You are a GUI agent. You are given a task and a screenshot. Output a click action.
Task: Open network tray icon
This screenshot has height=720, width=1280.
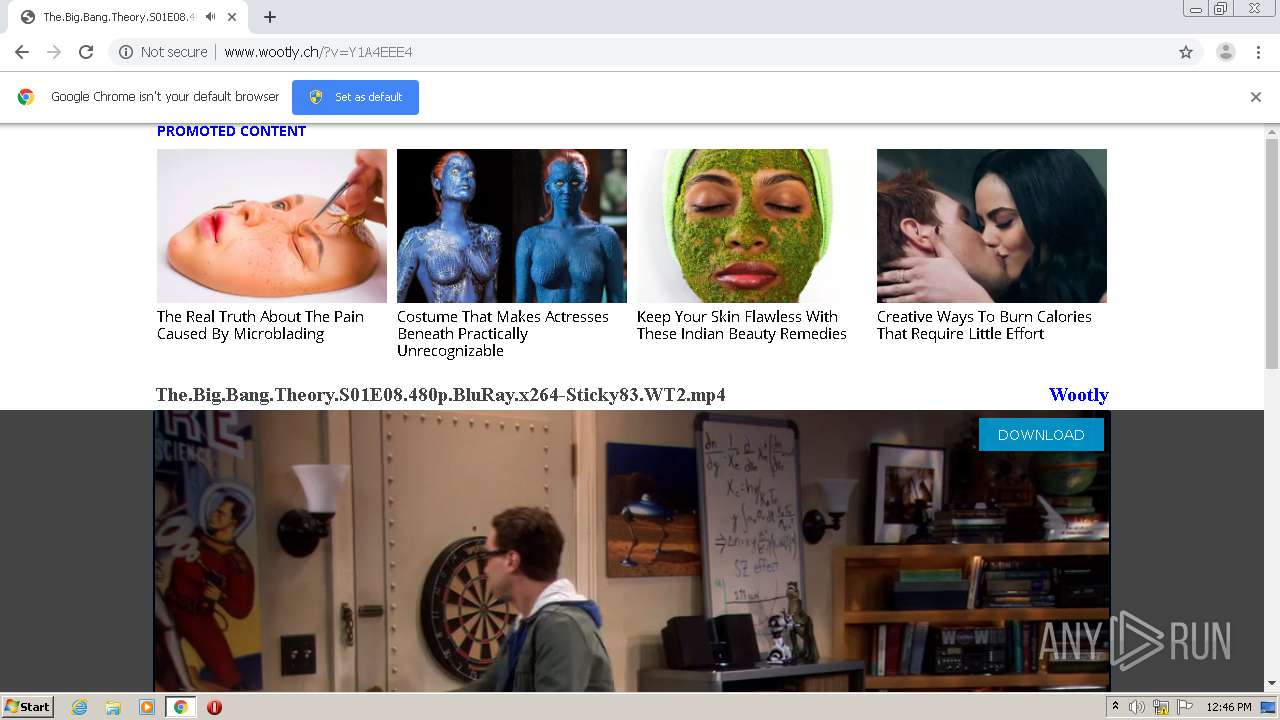[x=1161, y=707]
